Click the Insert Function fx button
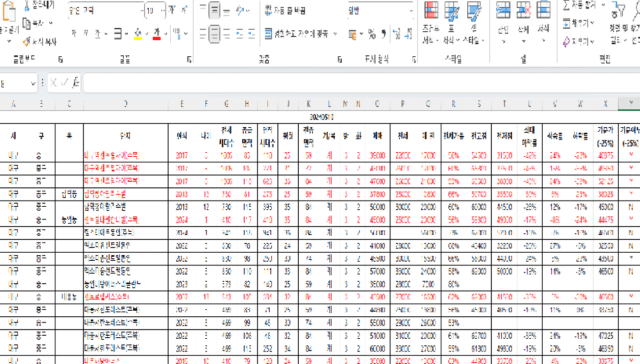The width and height of the screenshot is (640, 364). (x=76, y=83)
